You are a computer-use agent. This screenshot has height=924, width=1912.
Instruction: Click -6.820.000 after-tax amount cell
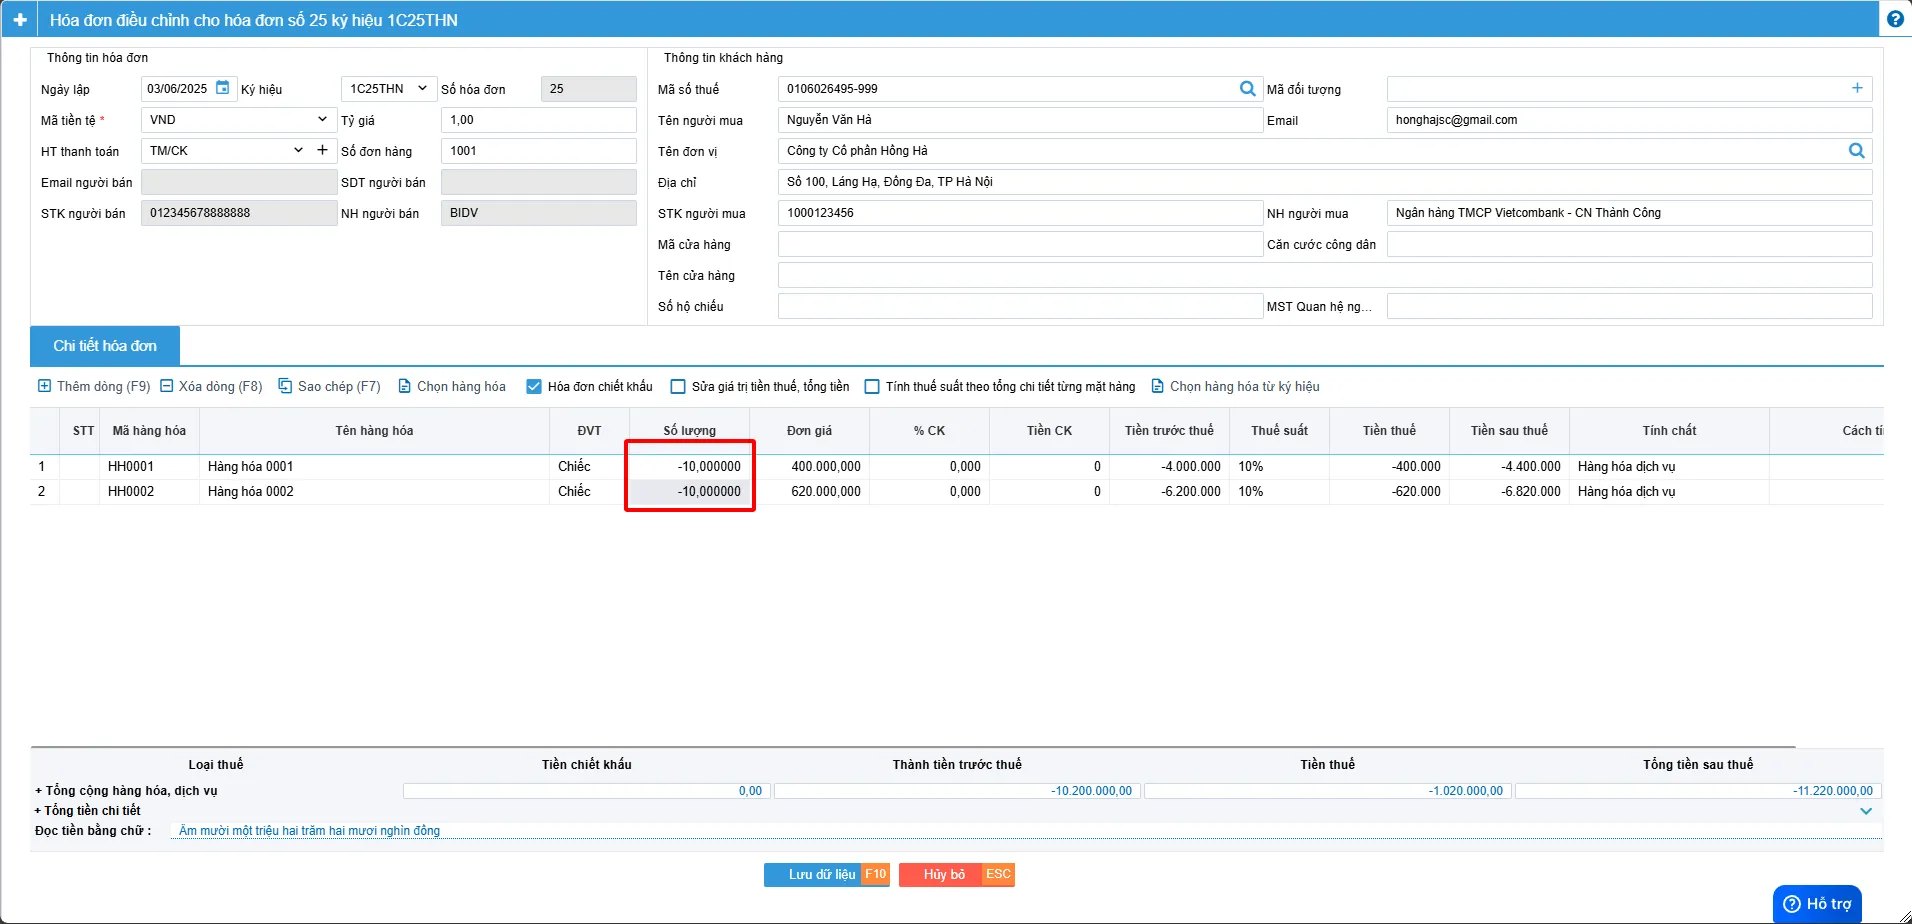tap(1510, 492)
